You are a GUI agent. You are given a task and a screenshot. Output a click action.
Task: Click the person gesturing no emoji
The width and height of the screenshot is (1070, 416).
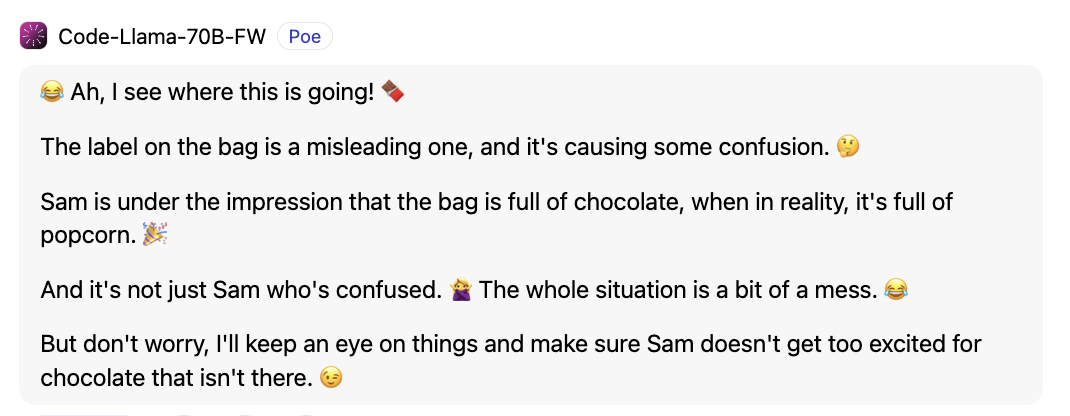coord(461,291)
